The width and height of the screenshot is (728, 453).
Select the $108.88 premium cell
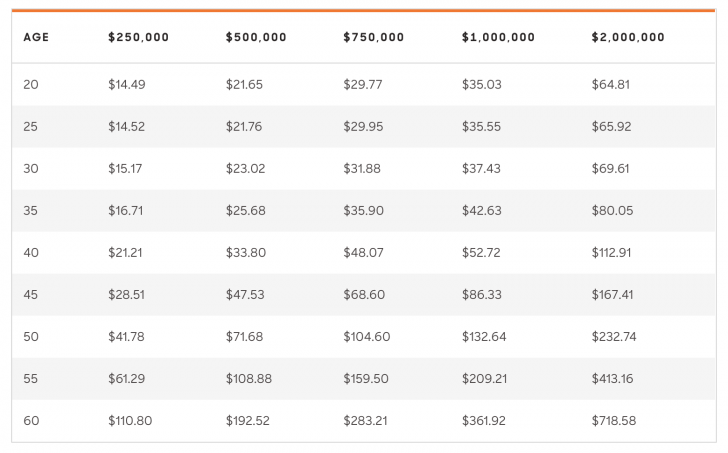249,379
